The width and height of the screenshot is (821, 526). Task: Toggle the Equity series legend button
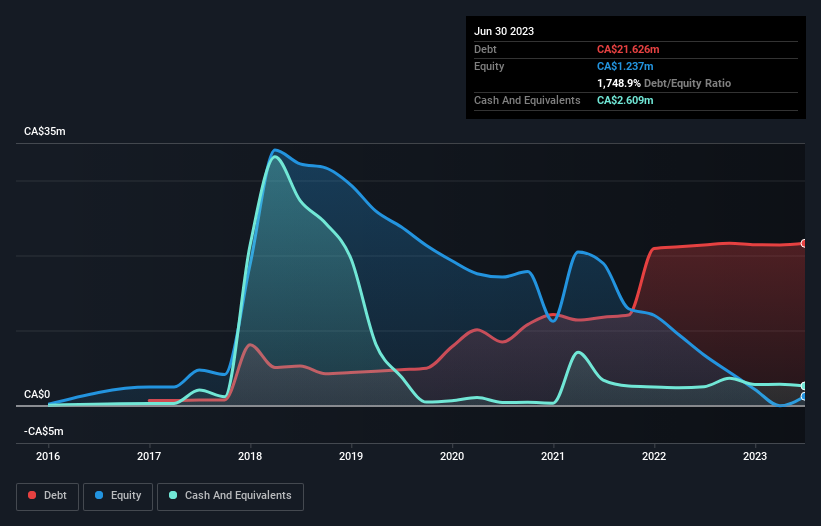point(118,496)
